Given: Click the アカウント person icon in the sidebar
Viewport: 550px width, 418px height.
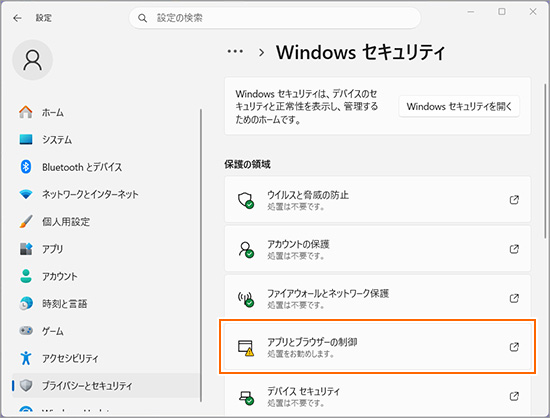Looking at the screenshot, I should pyautogui.click(x=26, y=276).
